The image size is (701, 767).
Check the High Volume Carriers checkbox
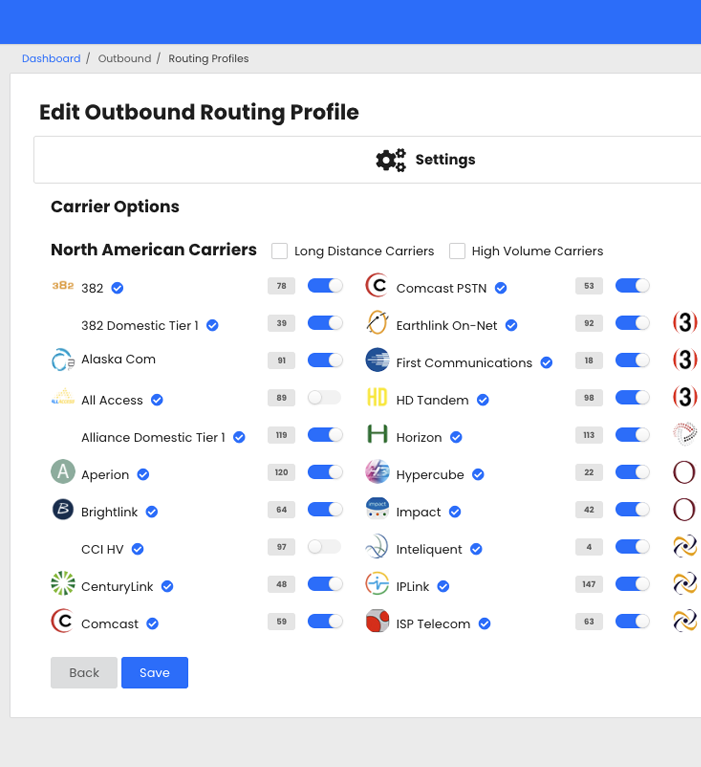click(457, 251)
